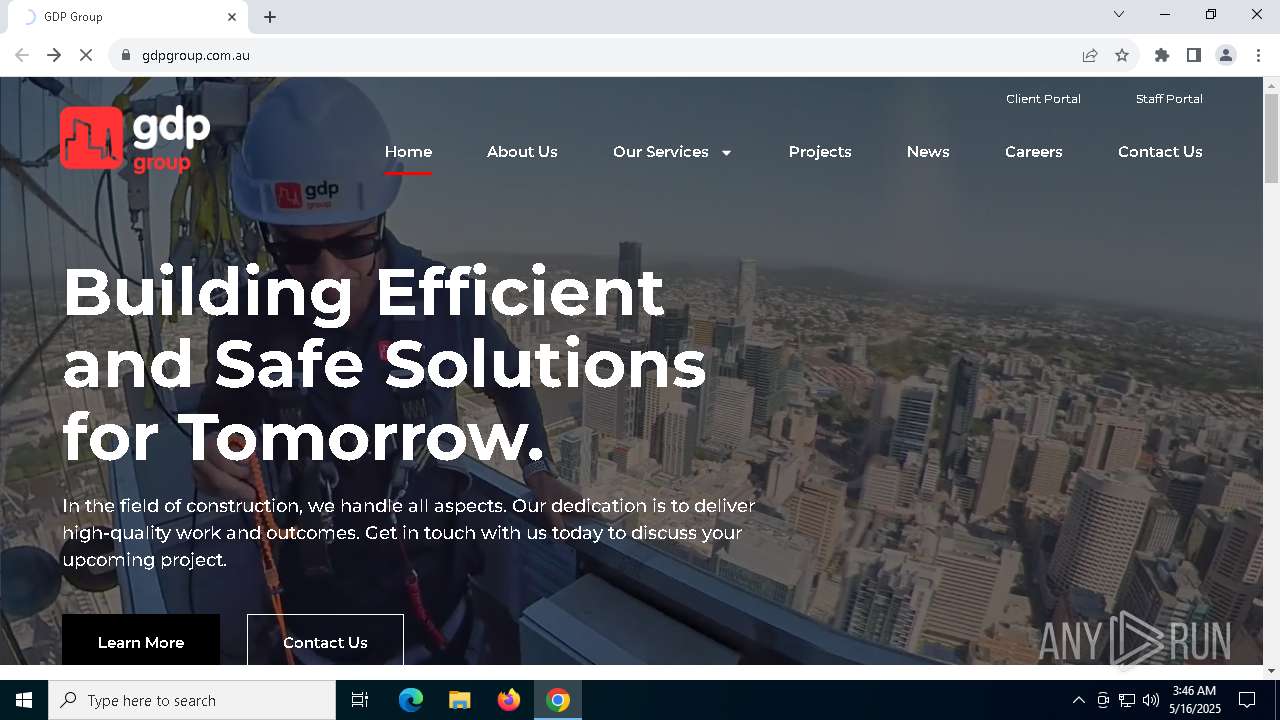Open Our Services menu
Screen dimensions: 1280x720
click(x=661, y=152)
